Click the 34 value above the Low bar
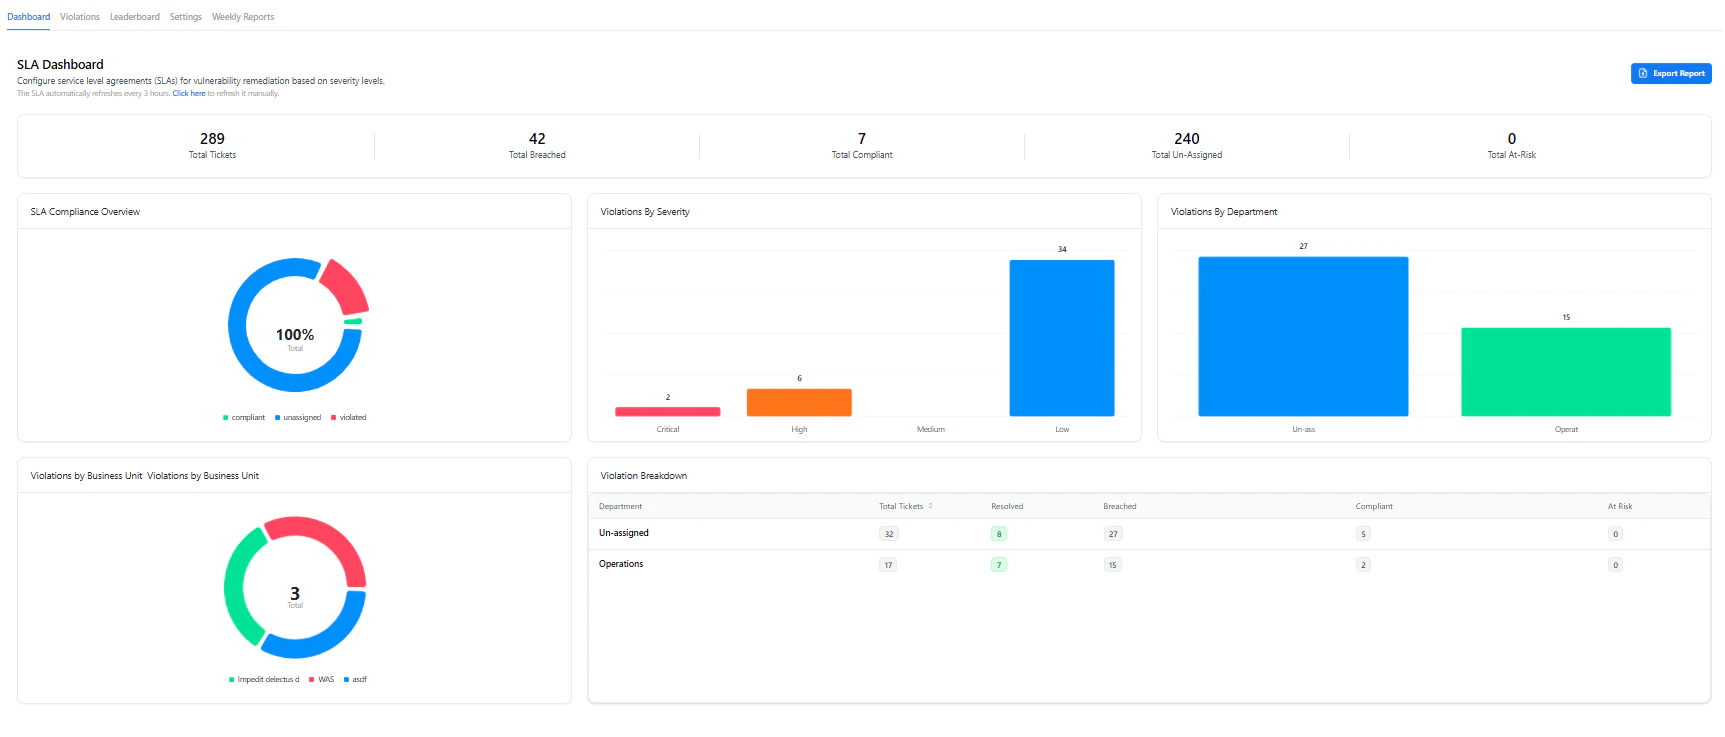 coord(1062,249)
